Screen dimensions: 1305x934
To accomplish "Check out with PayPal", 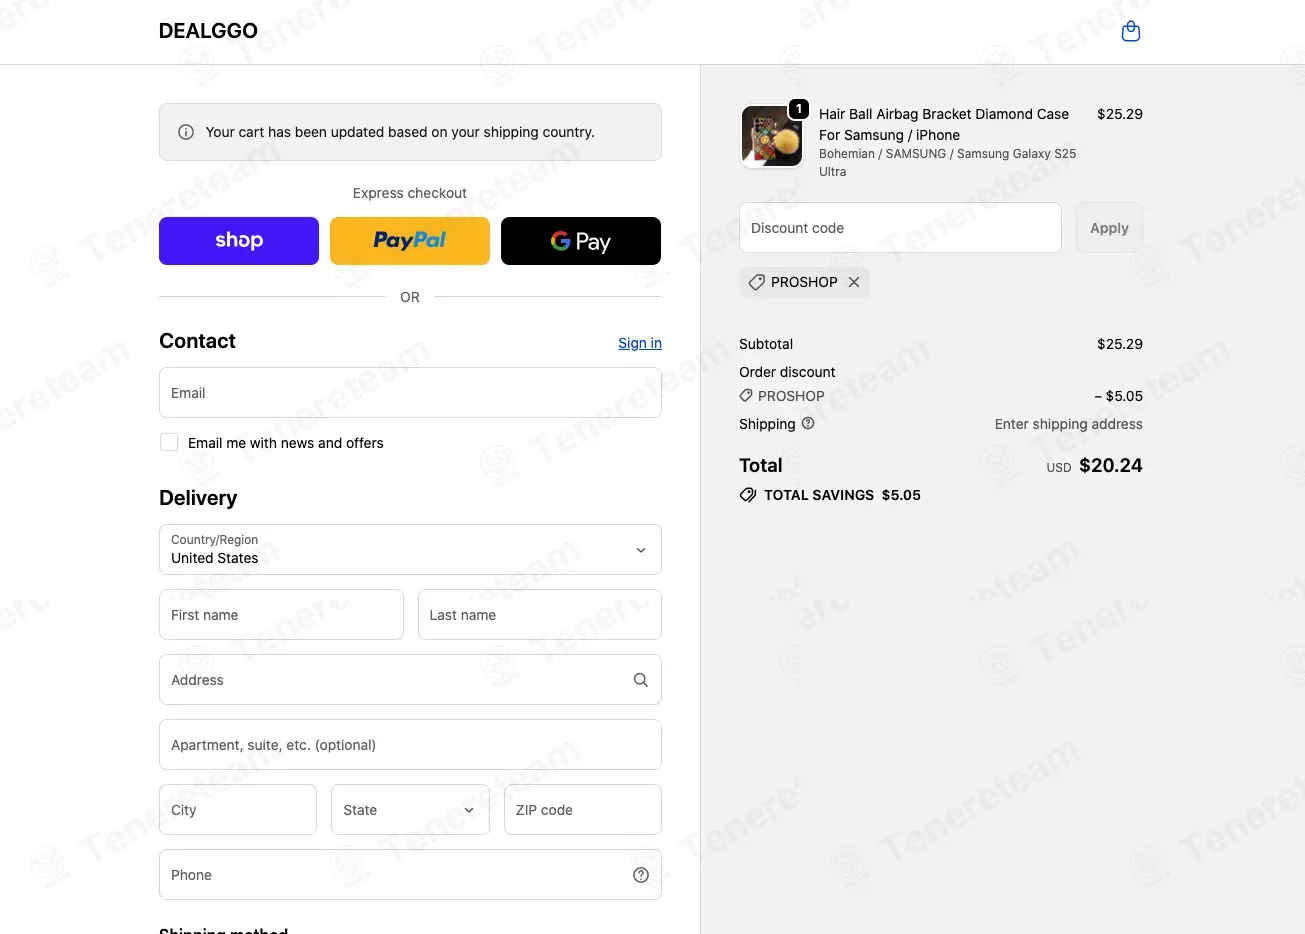I will [x=410, y=241].
